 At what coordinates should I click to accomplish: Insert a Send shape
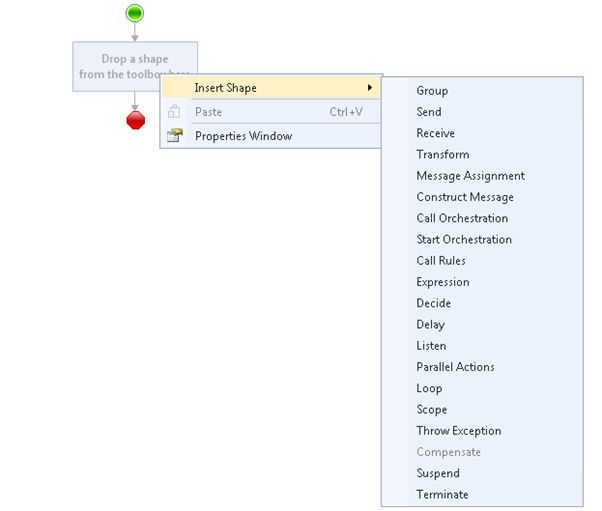429,112
